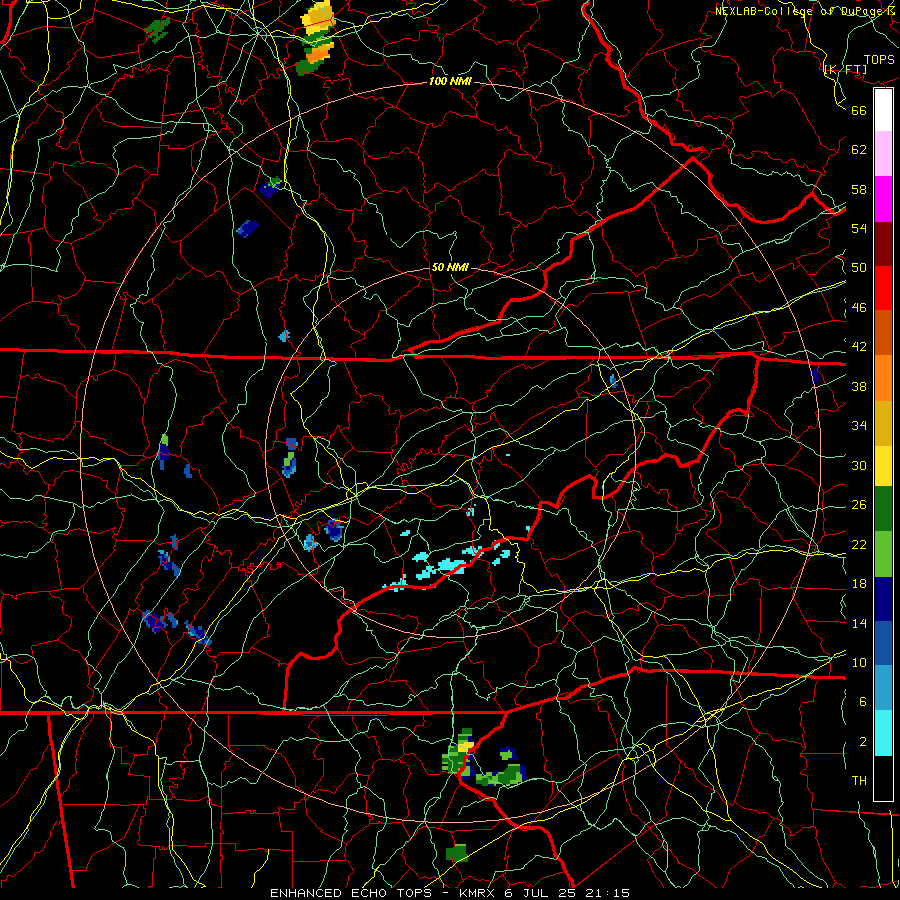Click the dark red (maroon) legend swatch
Viewport: 900px width, 900px height.
pyautogui.click(x=883, y=243)
